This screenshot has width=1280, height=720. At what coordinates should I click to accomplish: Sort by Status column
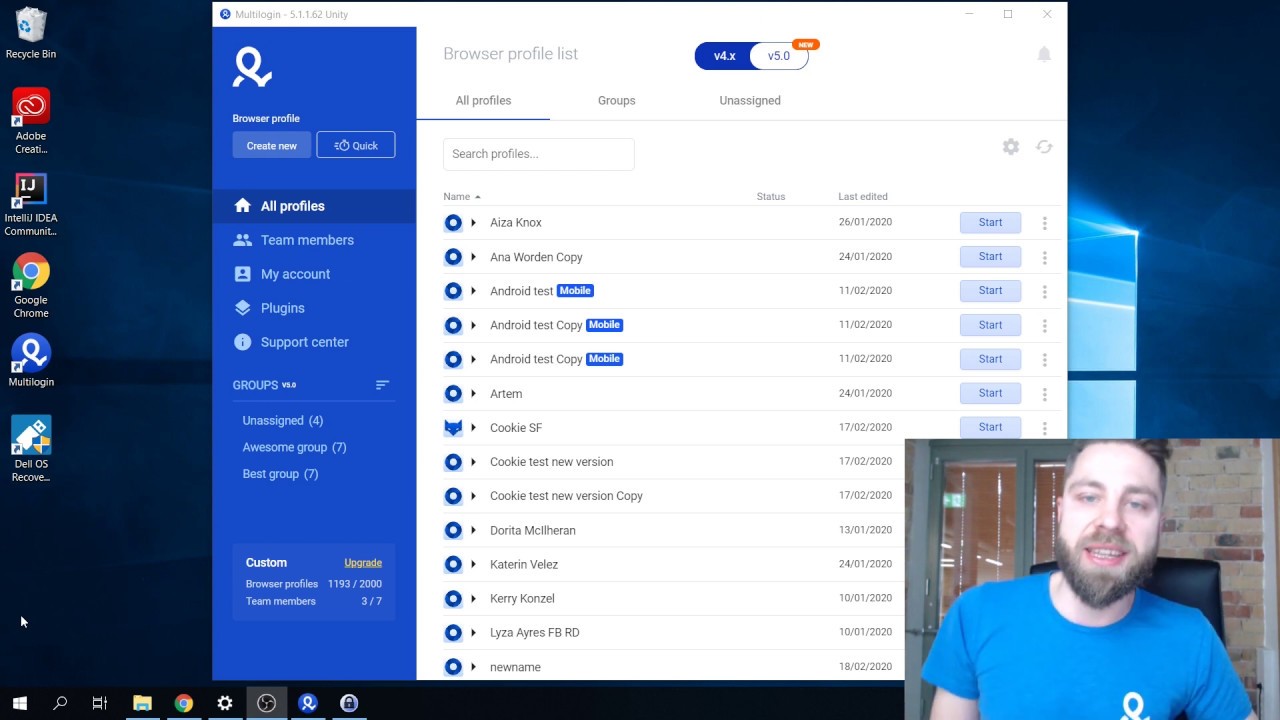(771, 197)
